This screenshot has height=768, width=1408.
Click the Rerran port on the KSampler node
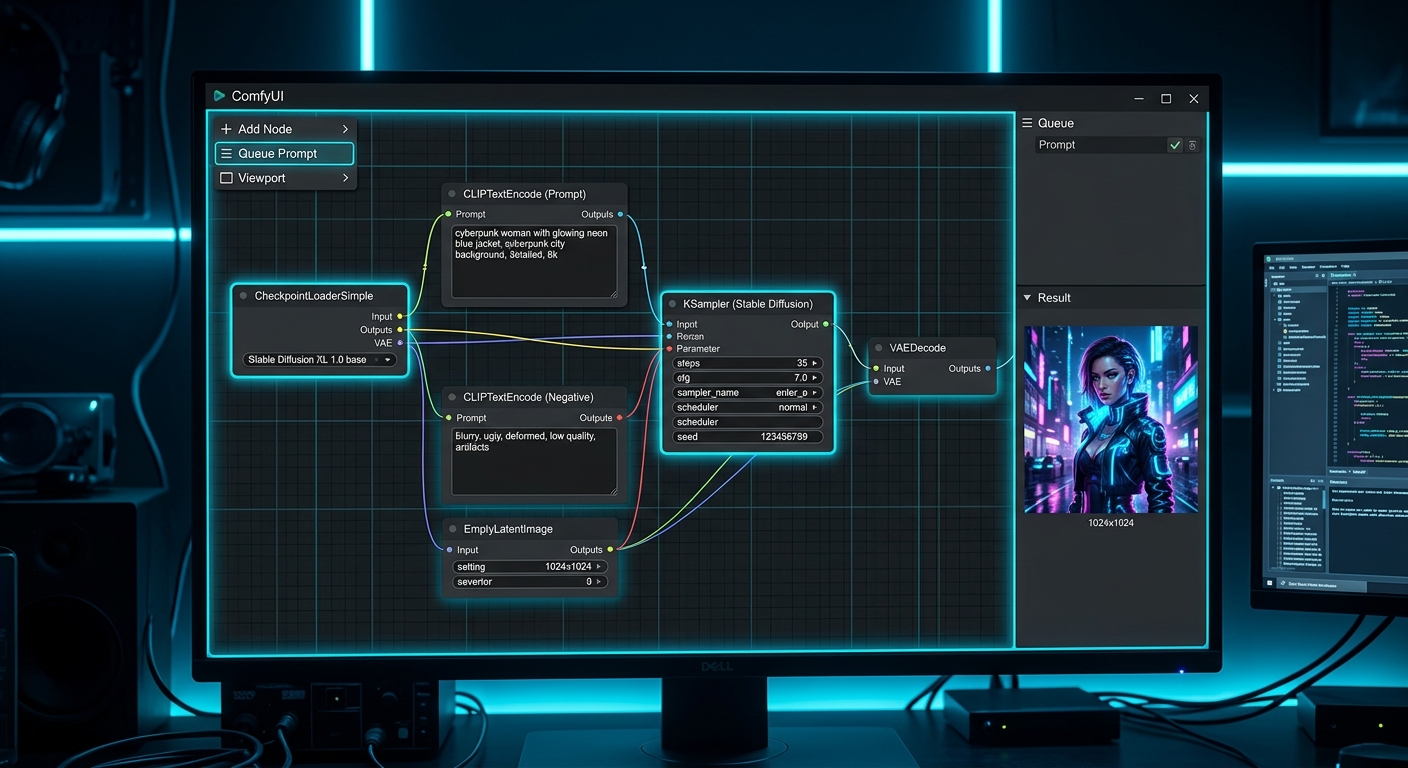pos(669,337)
